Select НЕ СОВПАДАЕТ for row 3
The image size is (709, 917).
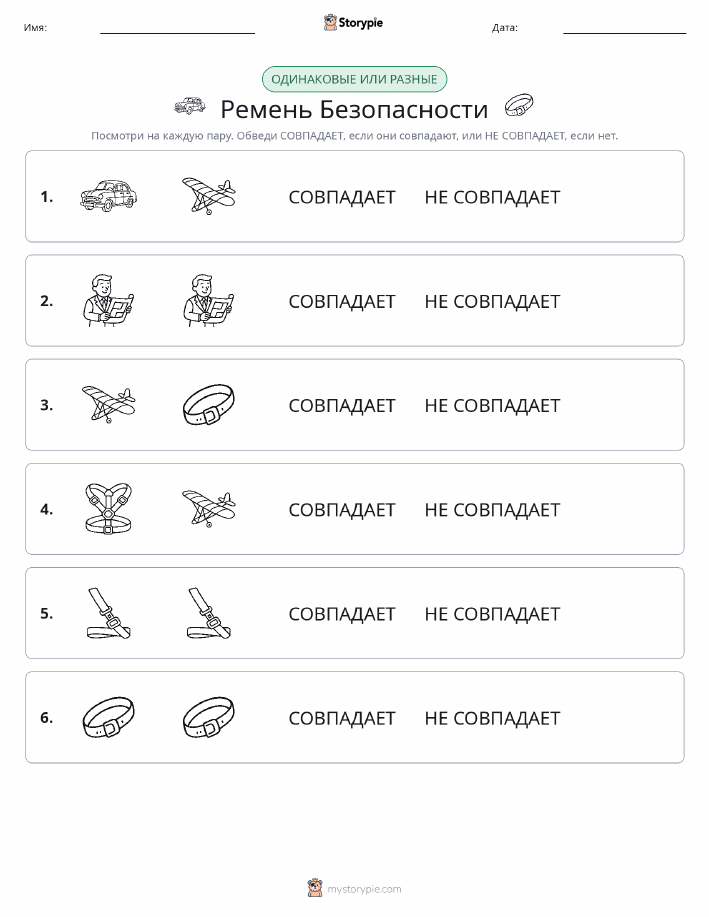pyautogui.click(x=493, y=405)
